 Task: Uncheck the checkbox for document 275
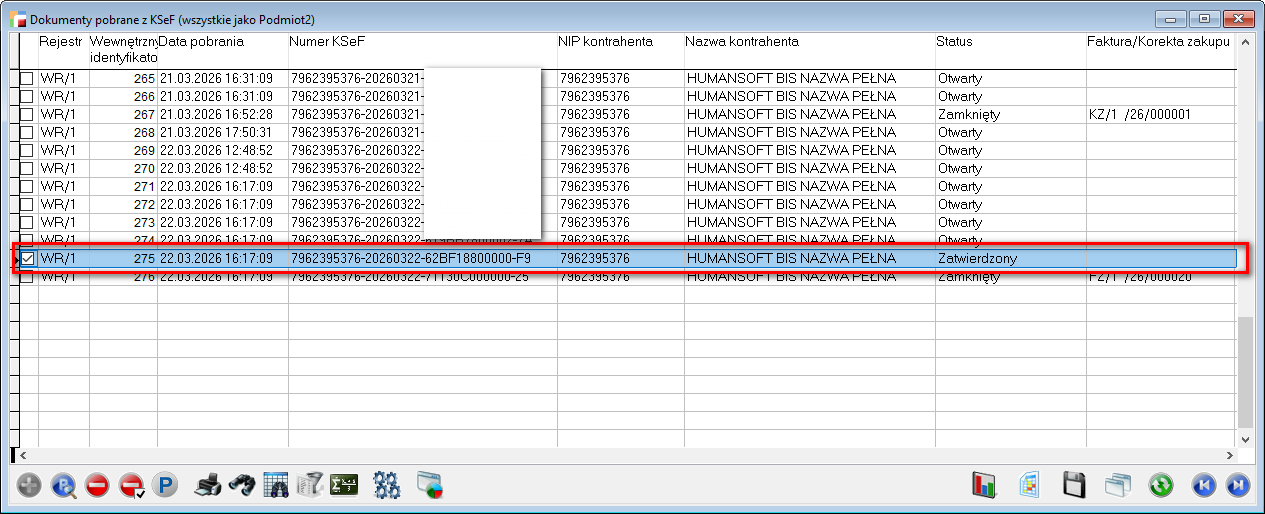coord(27,259)
